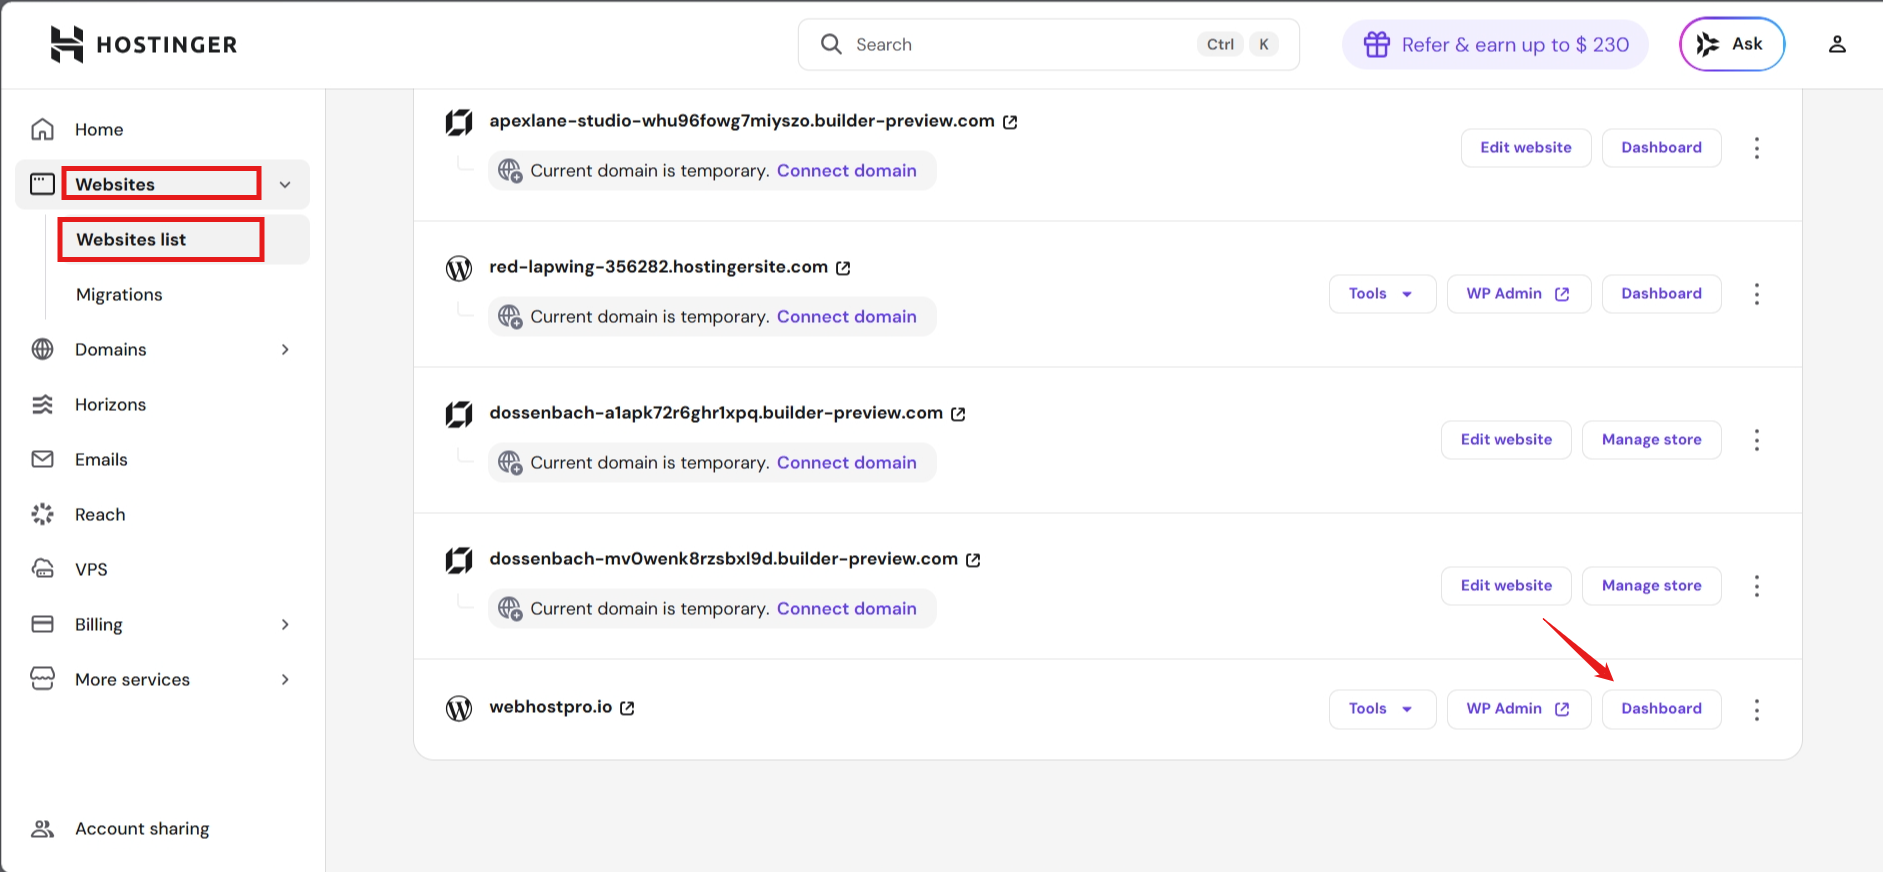
Task: Expand the Domains submenu arrow
Action: 285,349
